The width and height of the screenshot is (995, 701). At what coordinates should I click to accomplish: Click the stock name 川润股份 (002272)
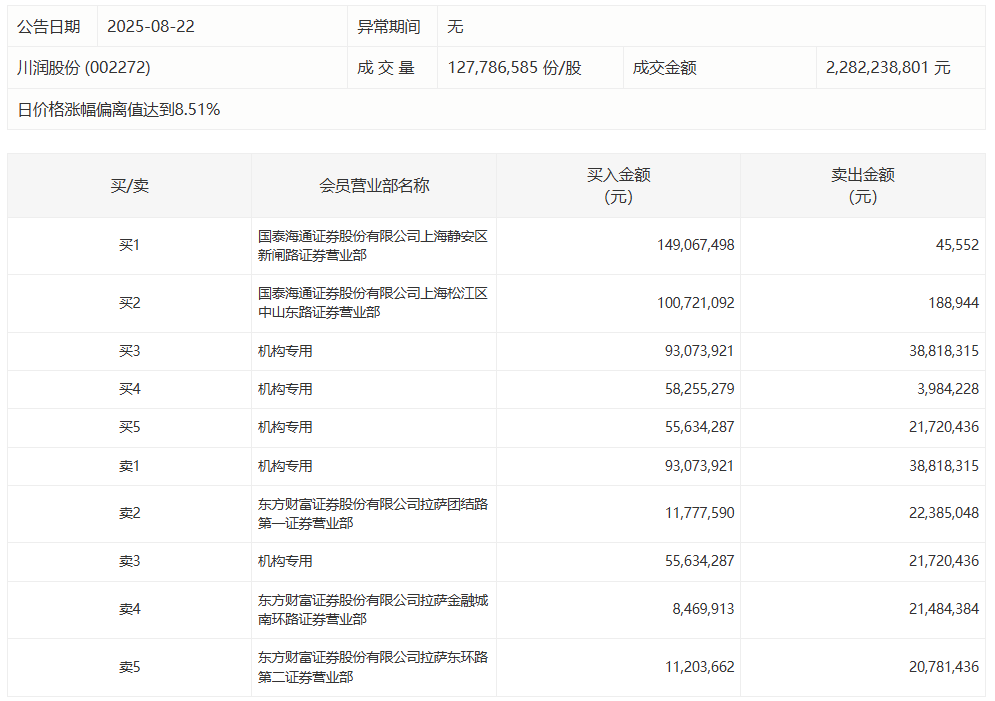click(84, 68)
